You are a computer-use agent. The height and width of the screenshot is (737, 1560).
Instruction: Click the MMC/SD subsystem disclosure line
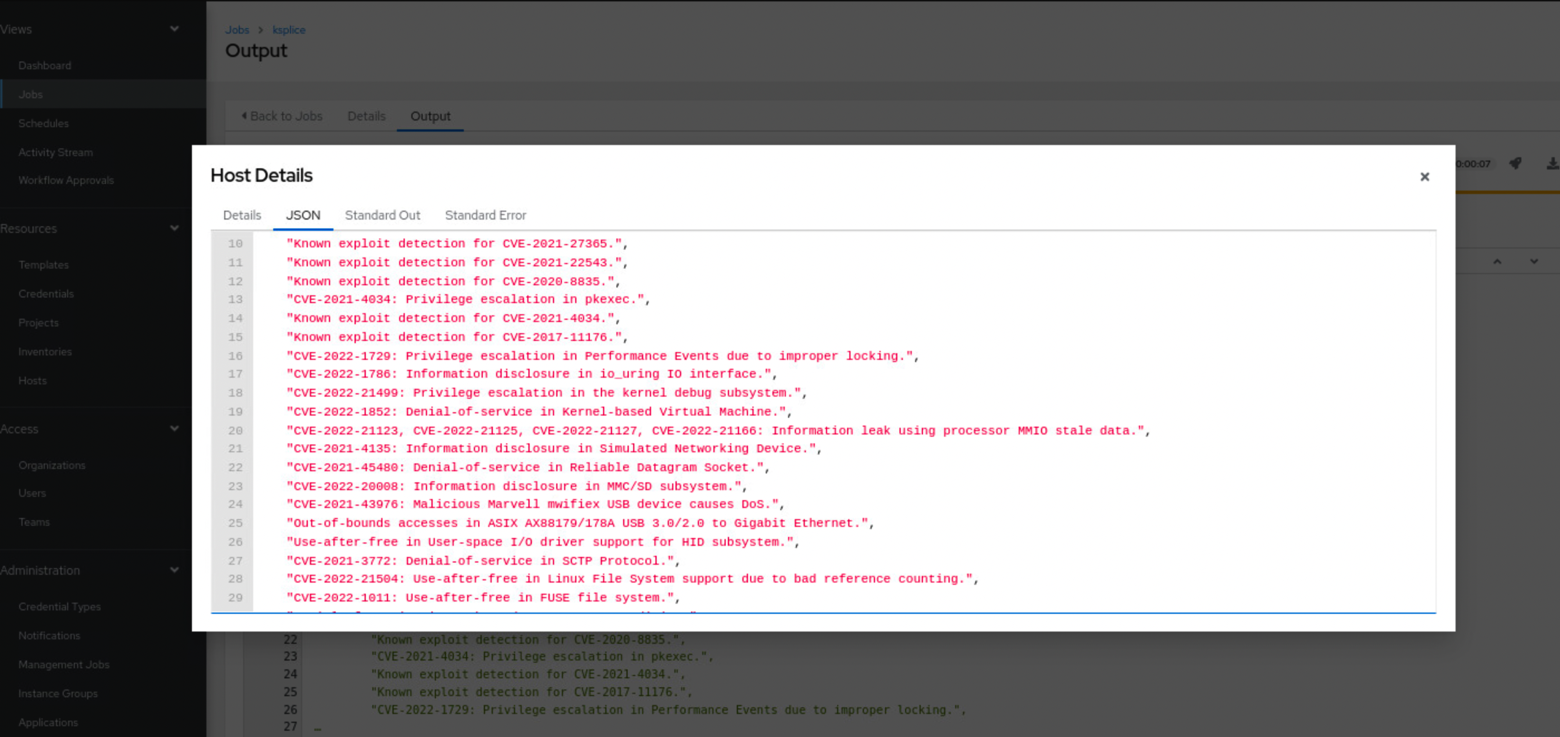pyautogui.click(x=517, y=487)
